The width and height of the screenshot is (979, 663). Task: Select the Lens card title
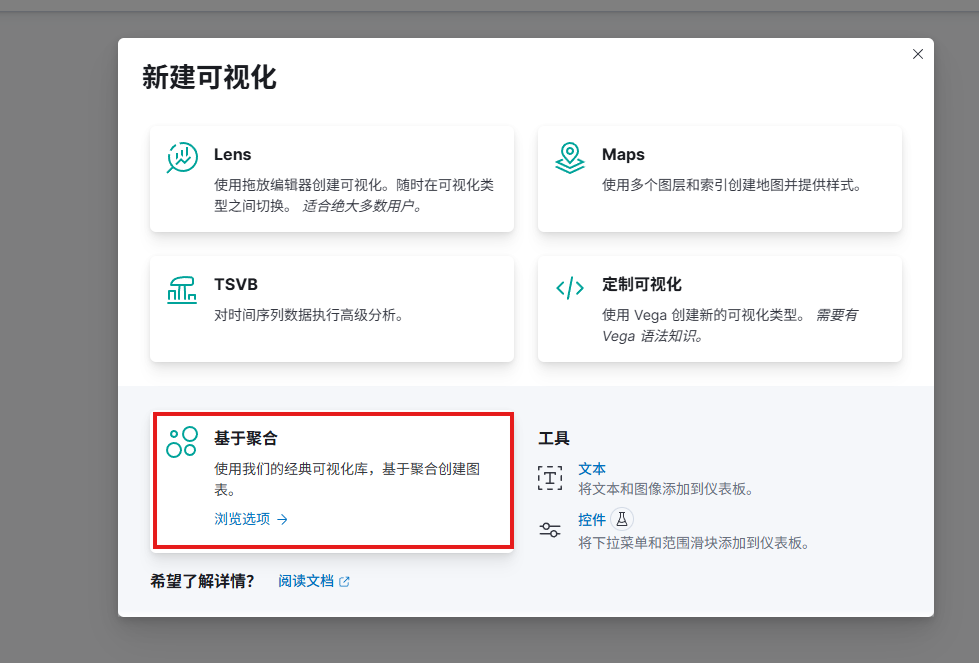pyautogui.click(x=232, y=155)
